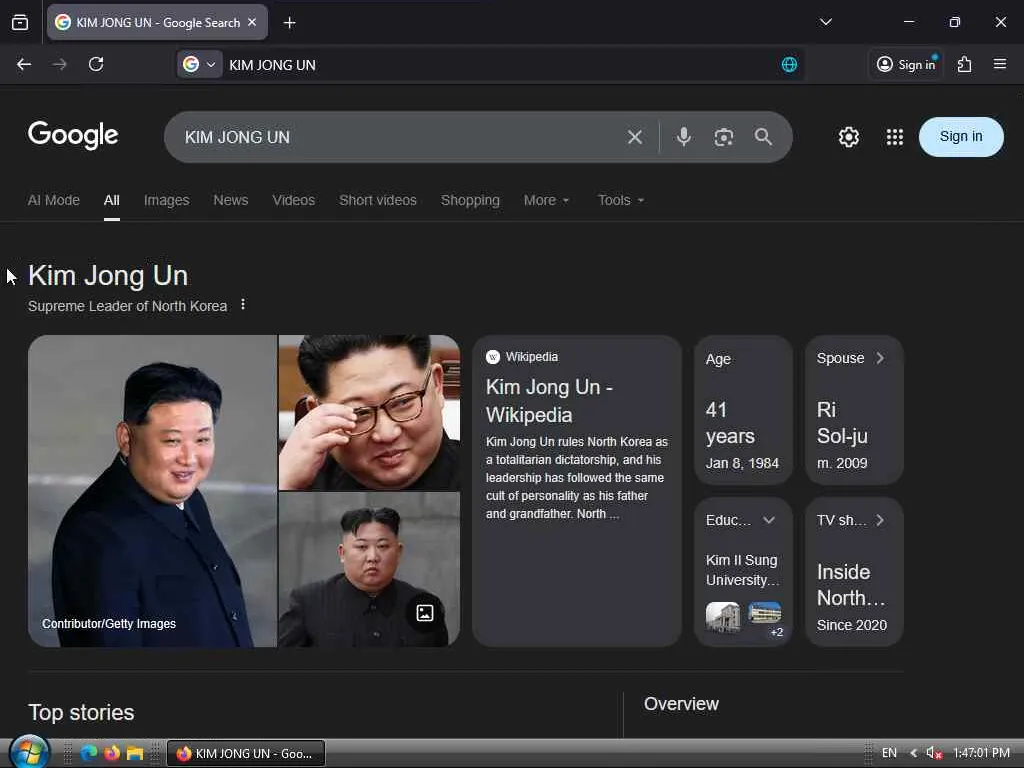
Task: Click the Kim Il Sung University text
Action: (743, 570)
